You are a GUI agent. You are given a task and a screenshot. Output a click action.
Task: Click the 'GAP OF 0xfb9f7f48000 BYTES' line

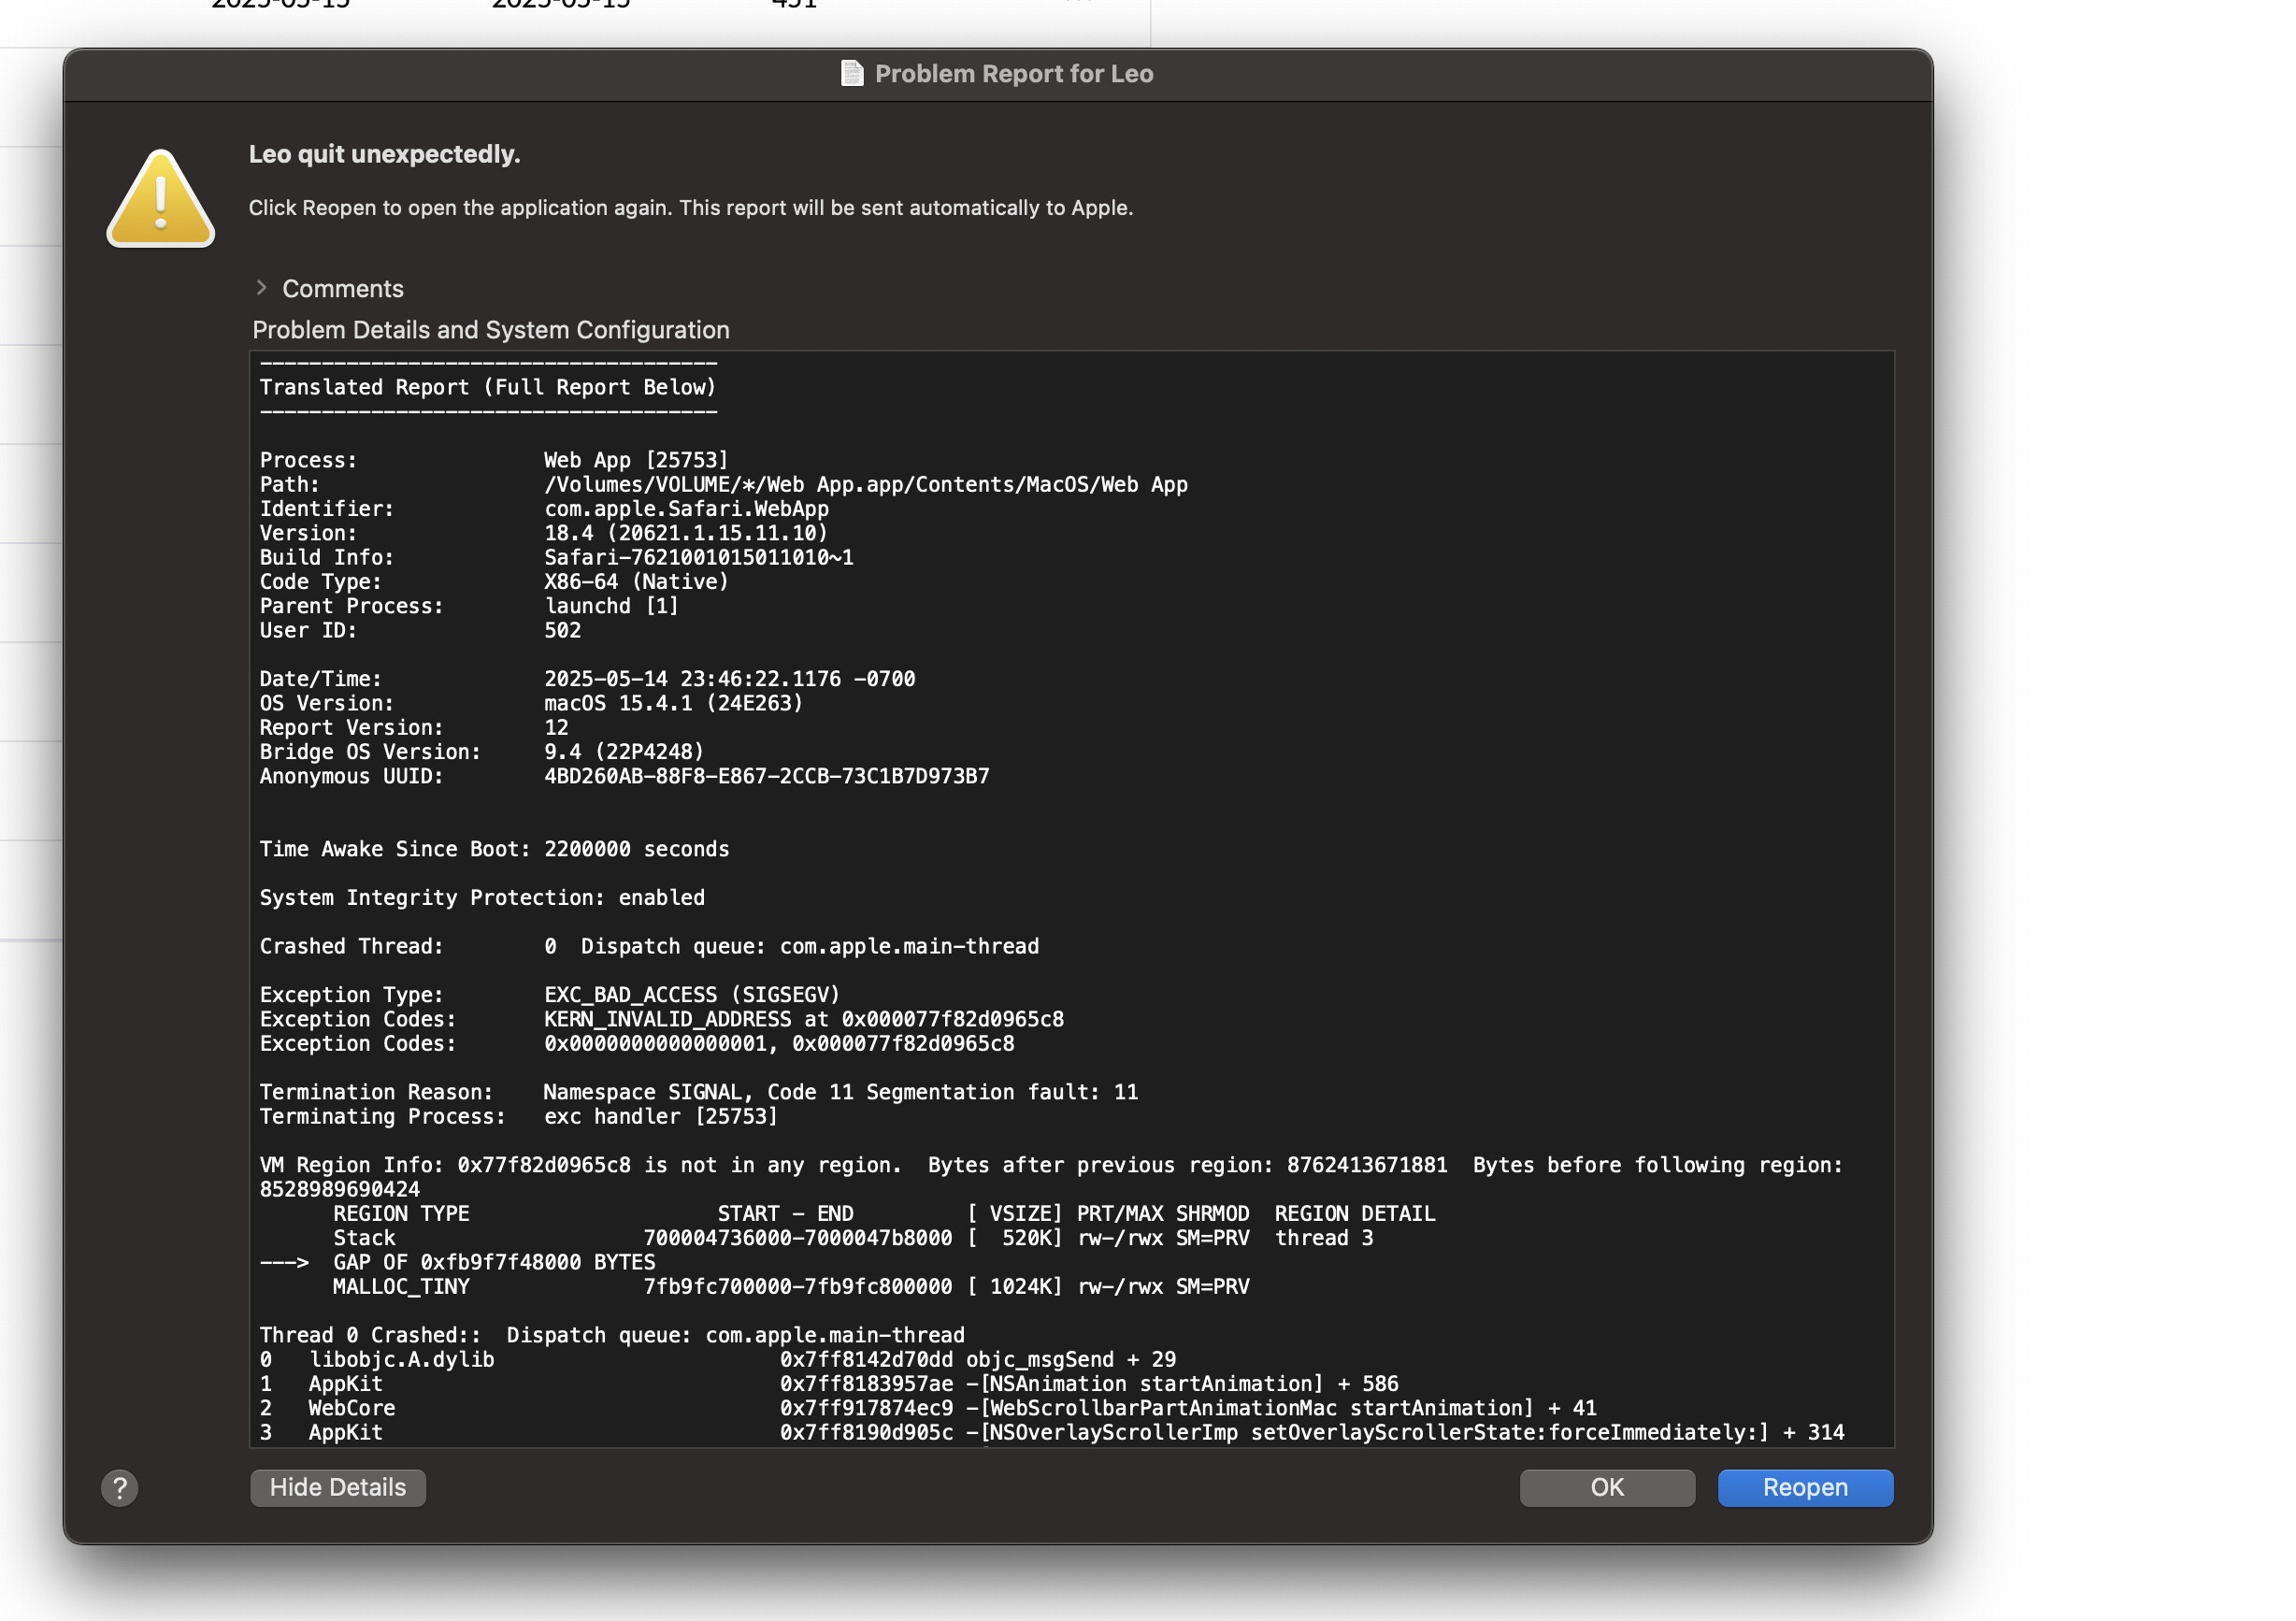458,1262
